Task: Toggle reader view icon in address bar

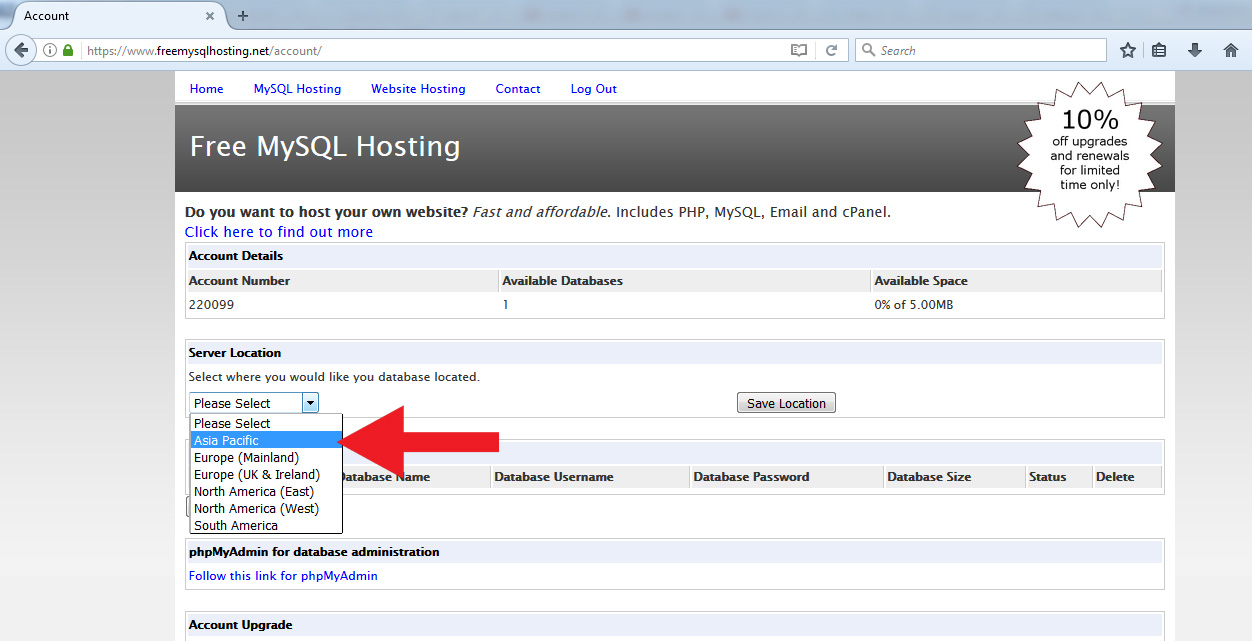Action: coord(798,50)
